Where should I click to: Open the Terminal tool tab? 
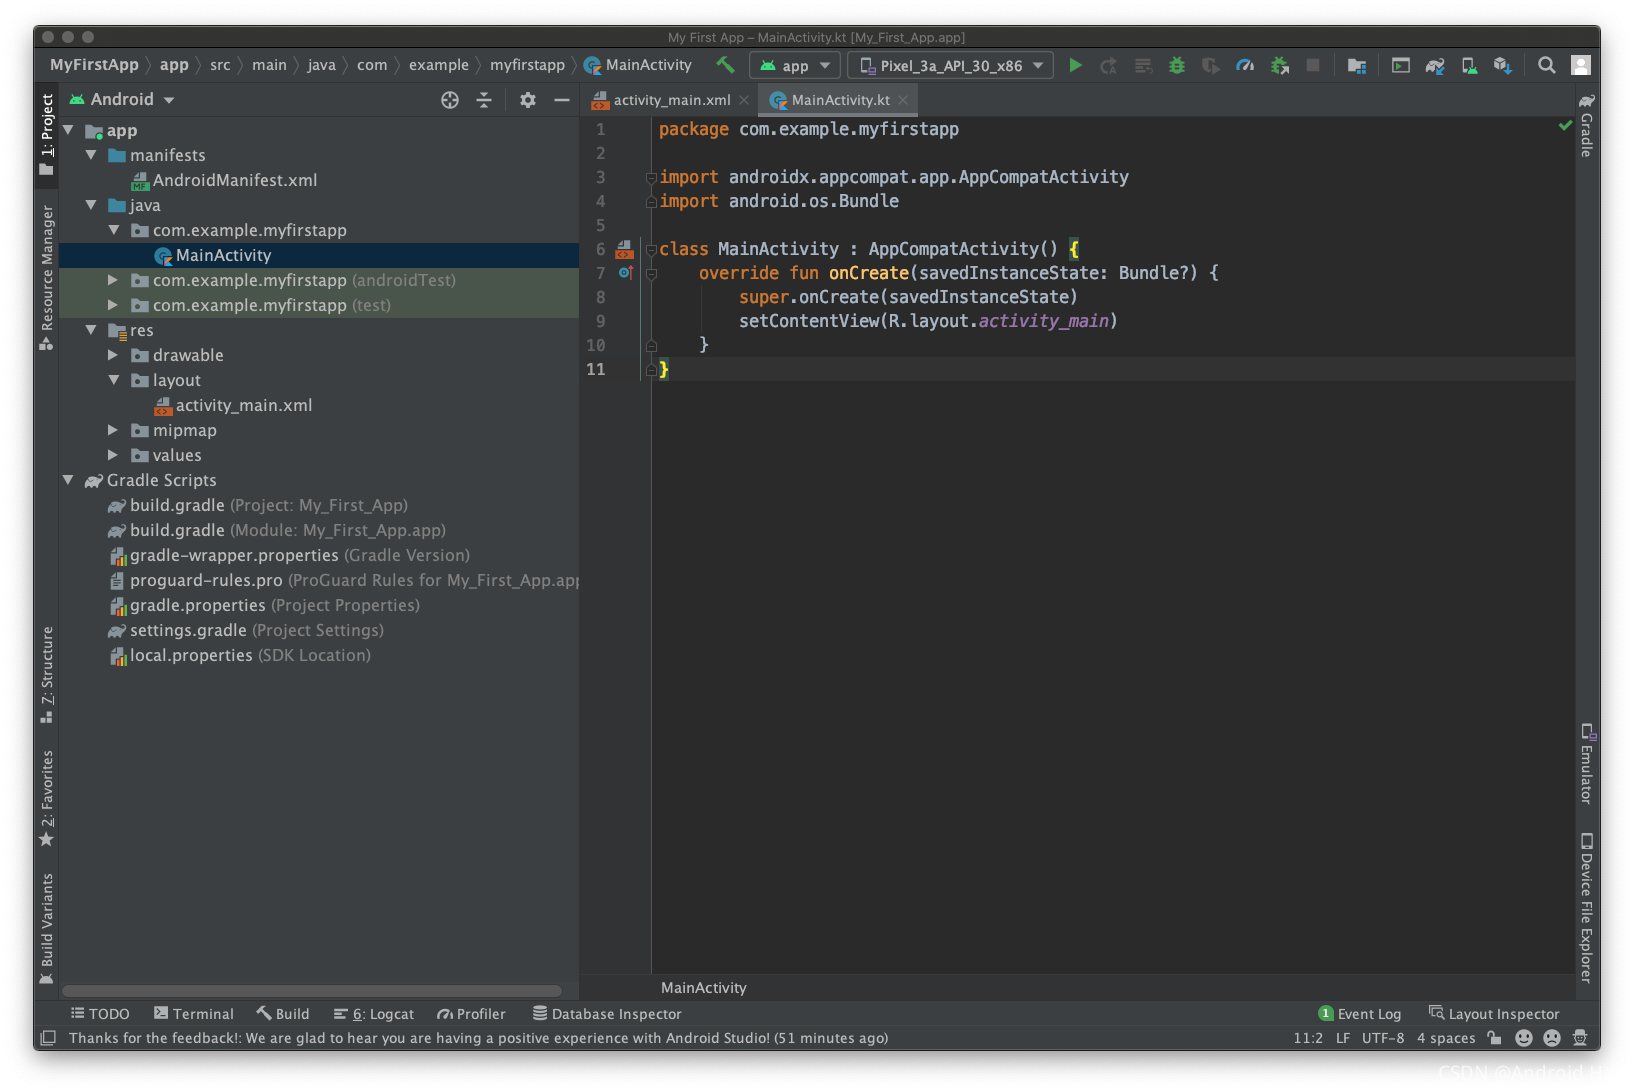(194, 1014)
